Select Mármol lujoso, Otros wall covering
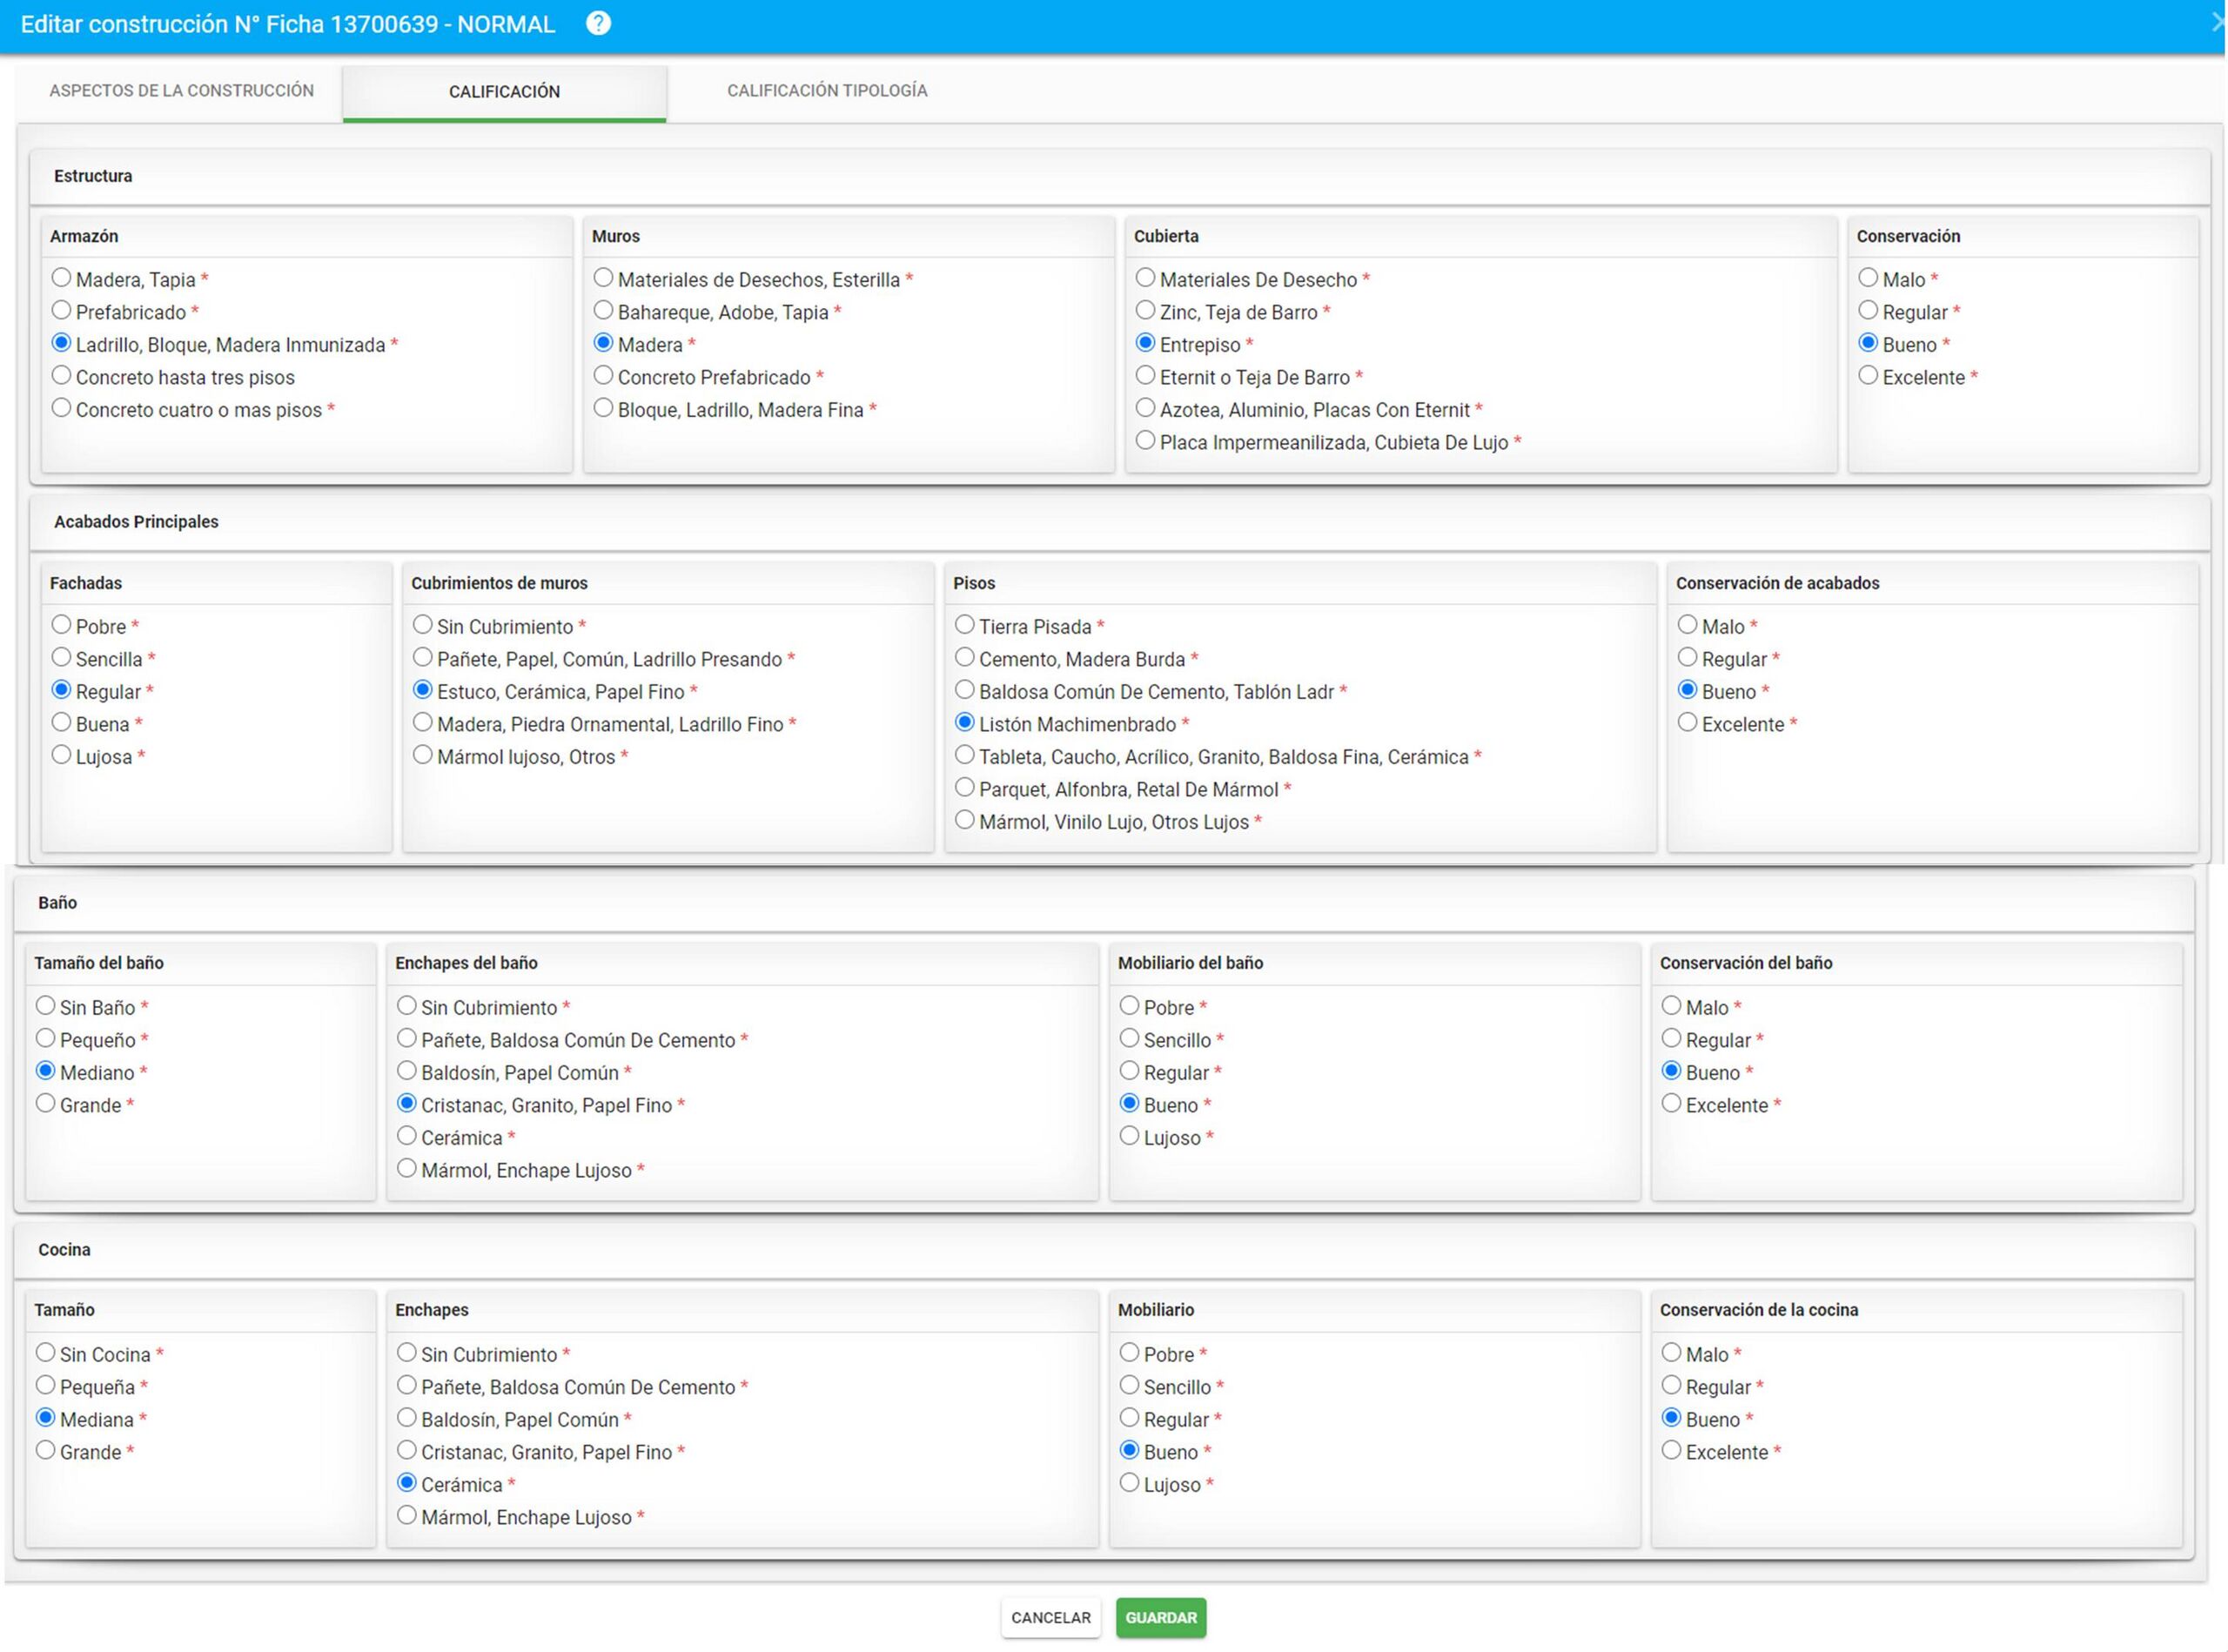The height and width of the screenshot is (1652, 2228). [423, 755]
